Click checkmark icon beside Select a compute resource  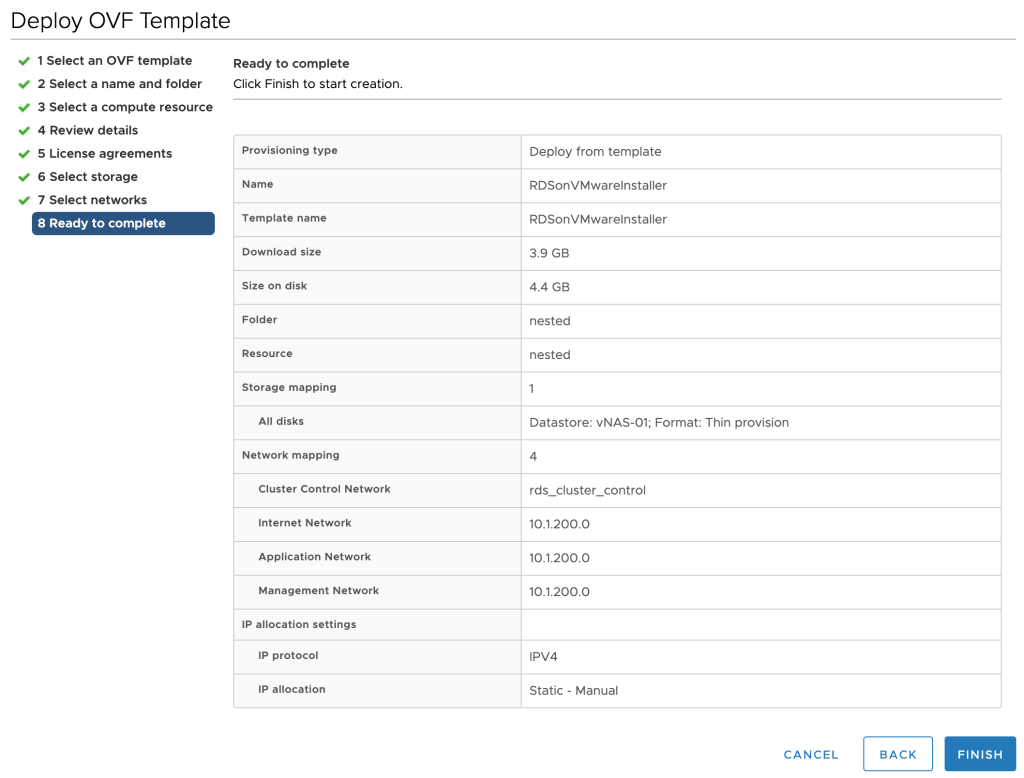click(24, 108)
